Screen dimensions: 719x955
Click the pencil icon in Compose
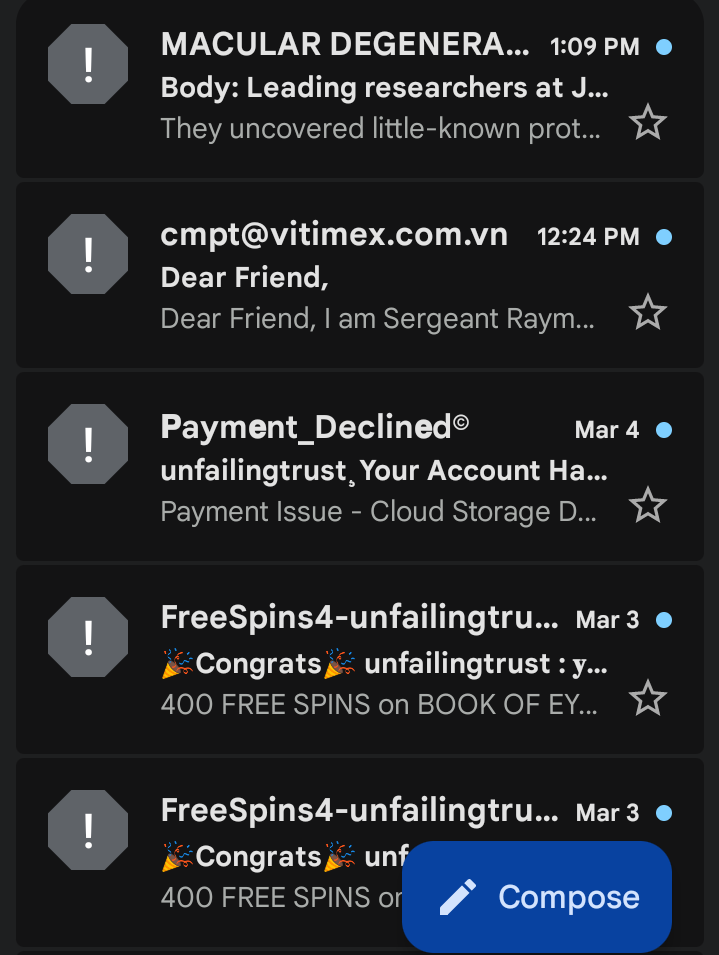[458, 897]
